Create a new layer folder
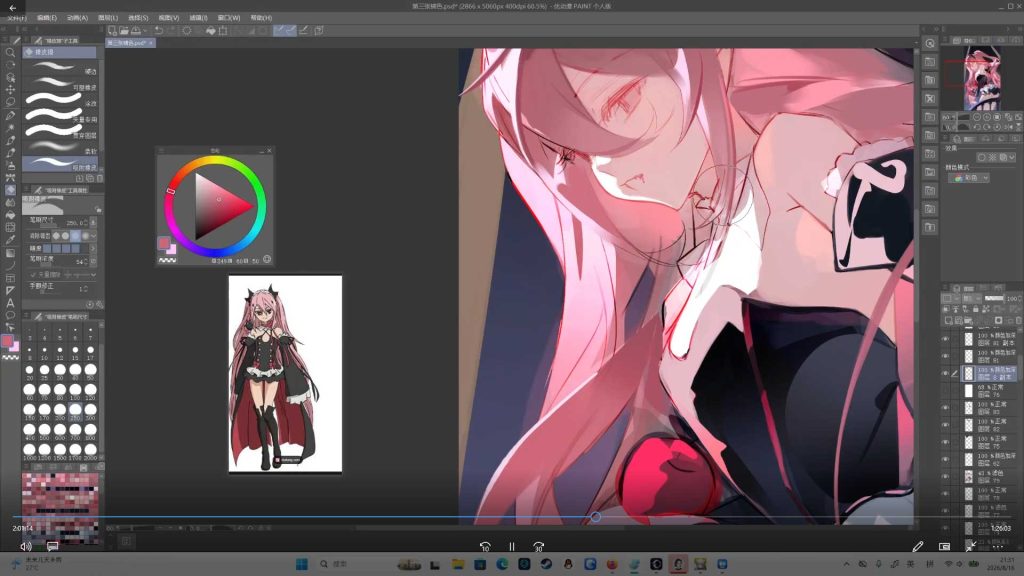Screen dimensions: 1024x576 pos(970,321)
